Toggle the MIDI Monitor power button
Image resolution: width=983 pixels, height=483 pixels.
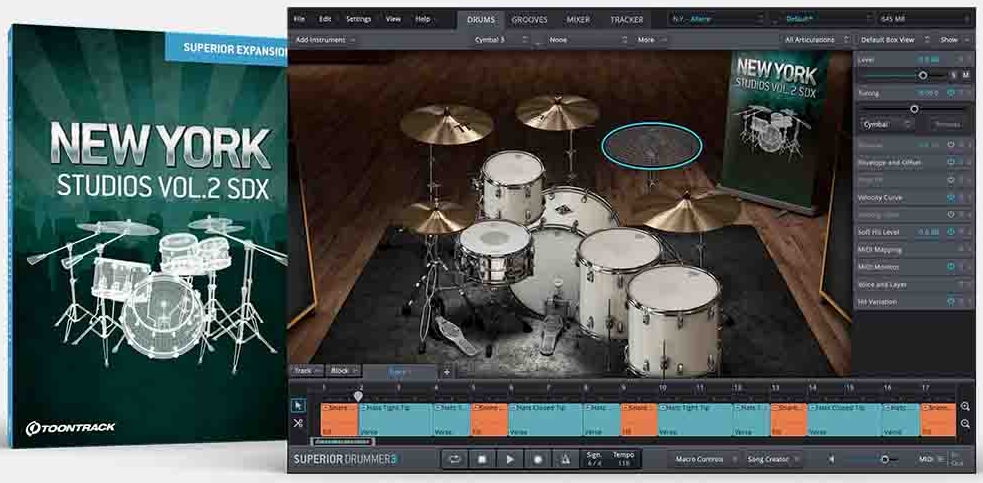pos(951,267)
